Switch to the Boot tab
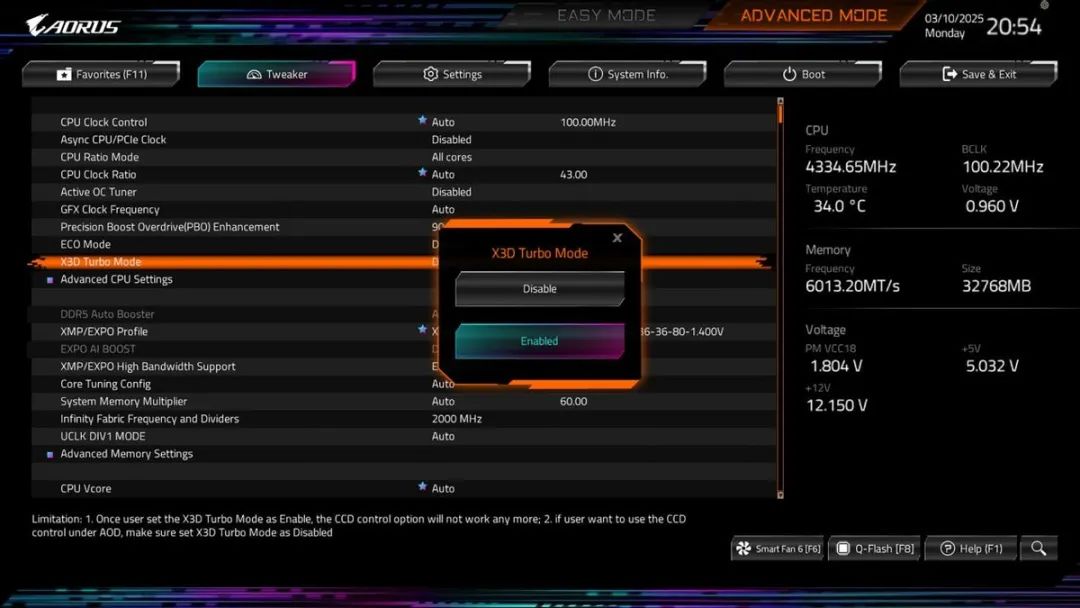The width and height of the screenshot is (1080, 608). (802, 74)
